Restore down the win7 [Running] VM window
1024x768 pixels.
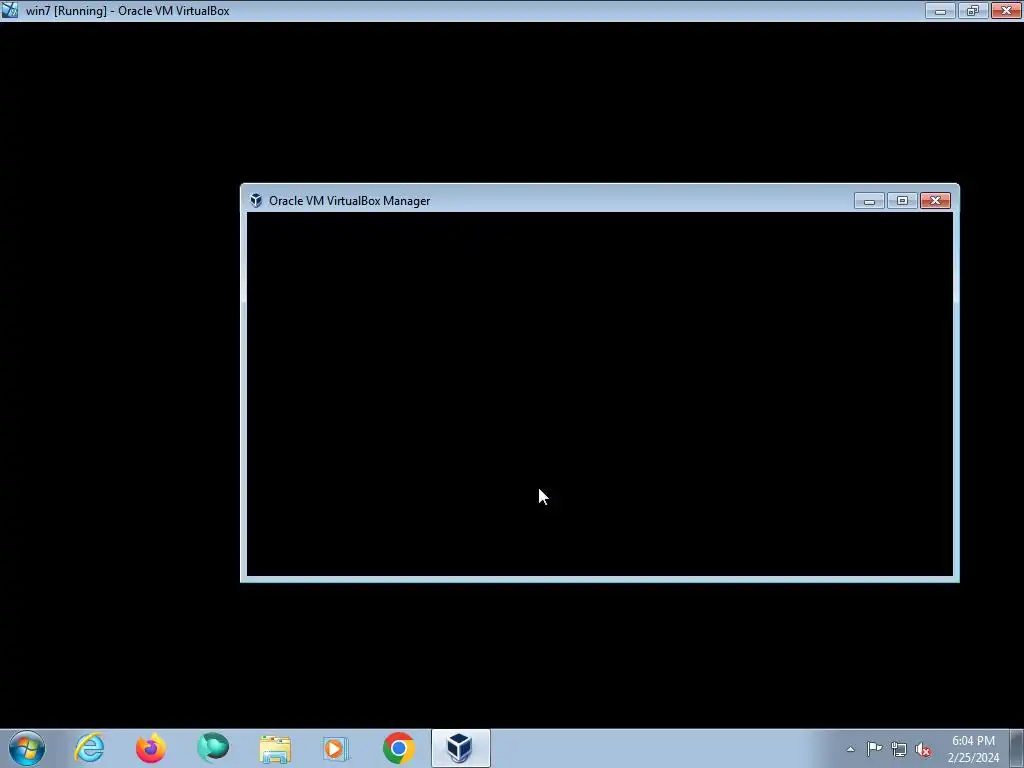(x=973, y=10)
